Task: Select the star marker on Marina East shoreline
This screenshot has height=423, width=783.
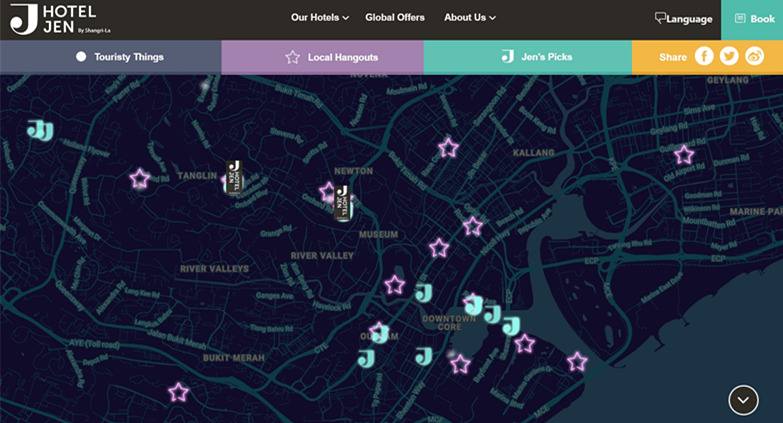Action: [577, 361]
